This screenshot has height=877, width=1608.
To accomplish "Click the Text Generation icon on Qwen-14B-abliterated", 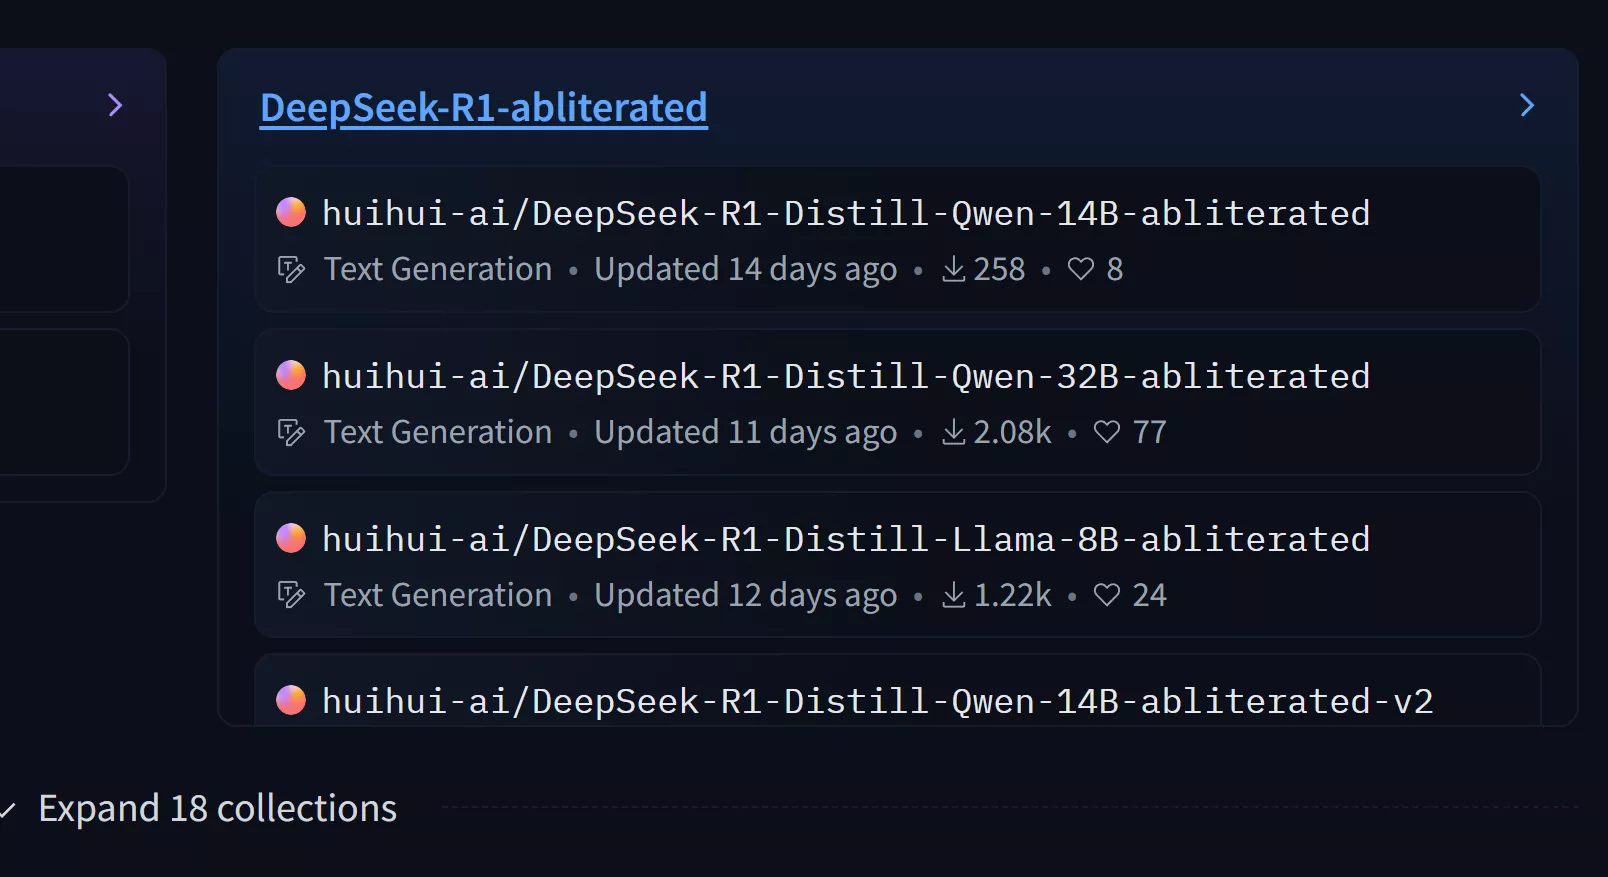I will (x=289, y=269).
